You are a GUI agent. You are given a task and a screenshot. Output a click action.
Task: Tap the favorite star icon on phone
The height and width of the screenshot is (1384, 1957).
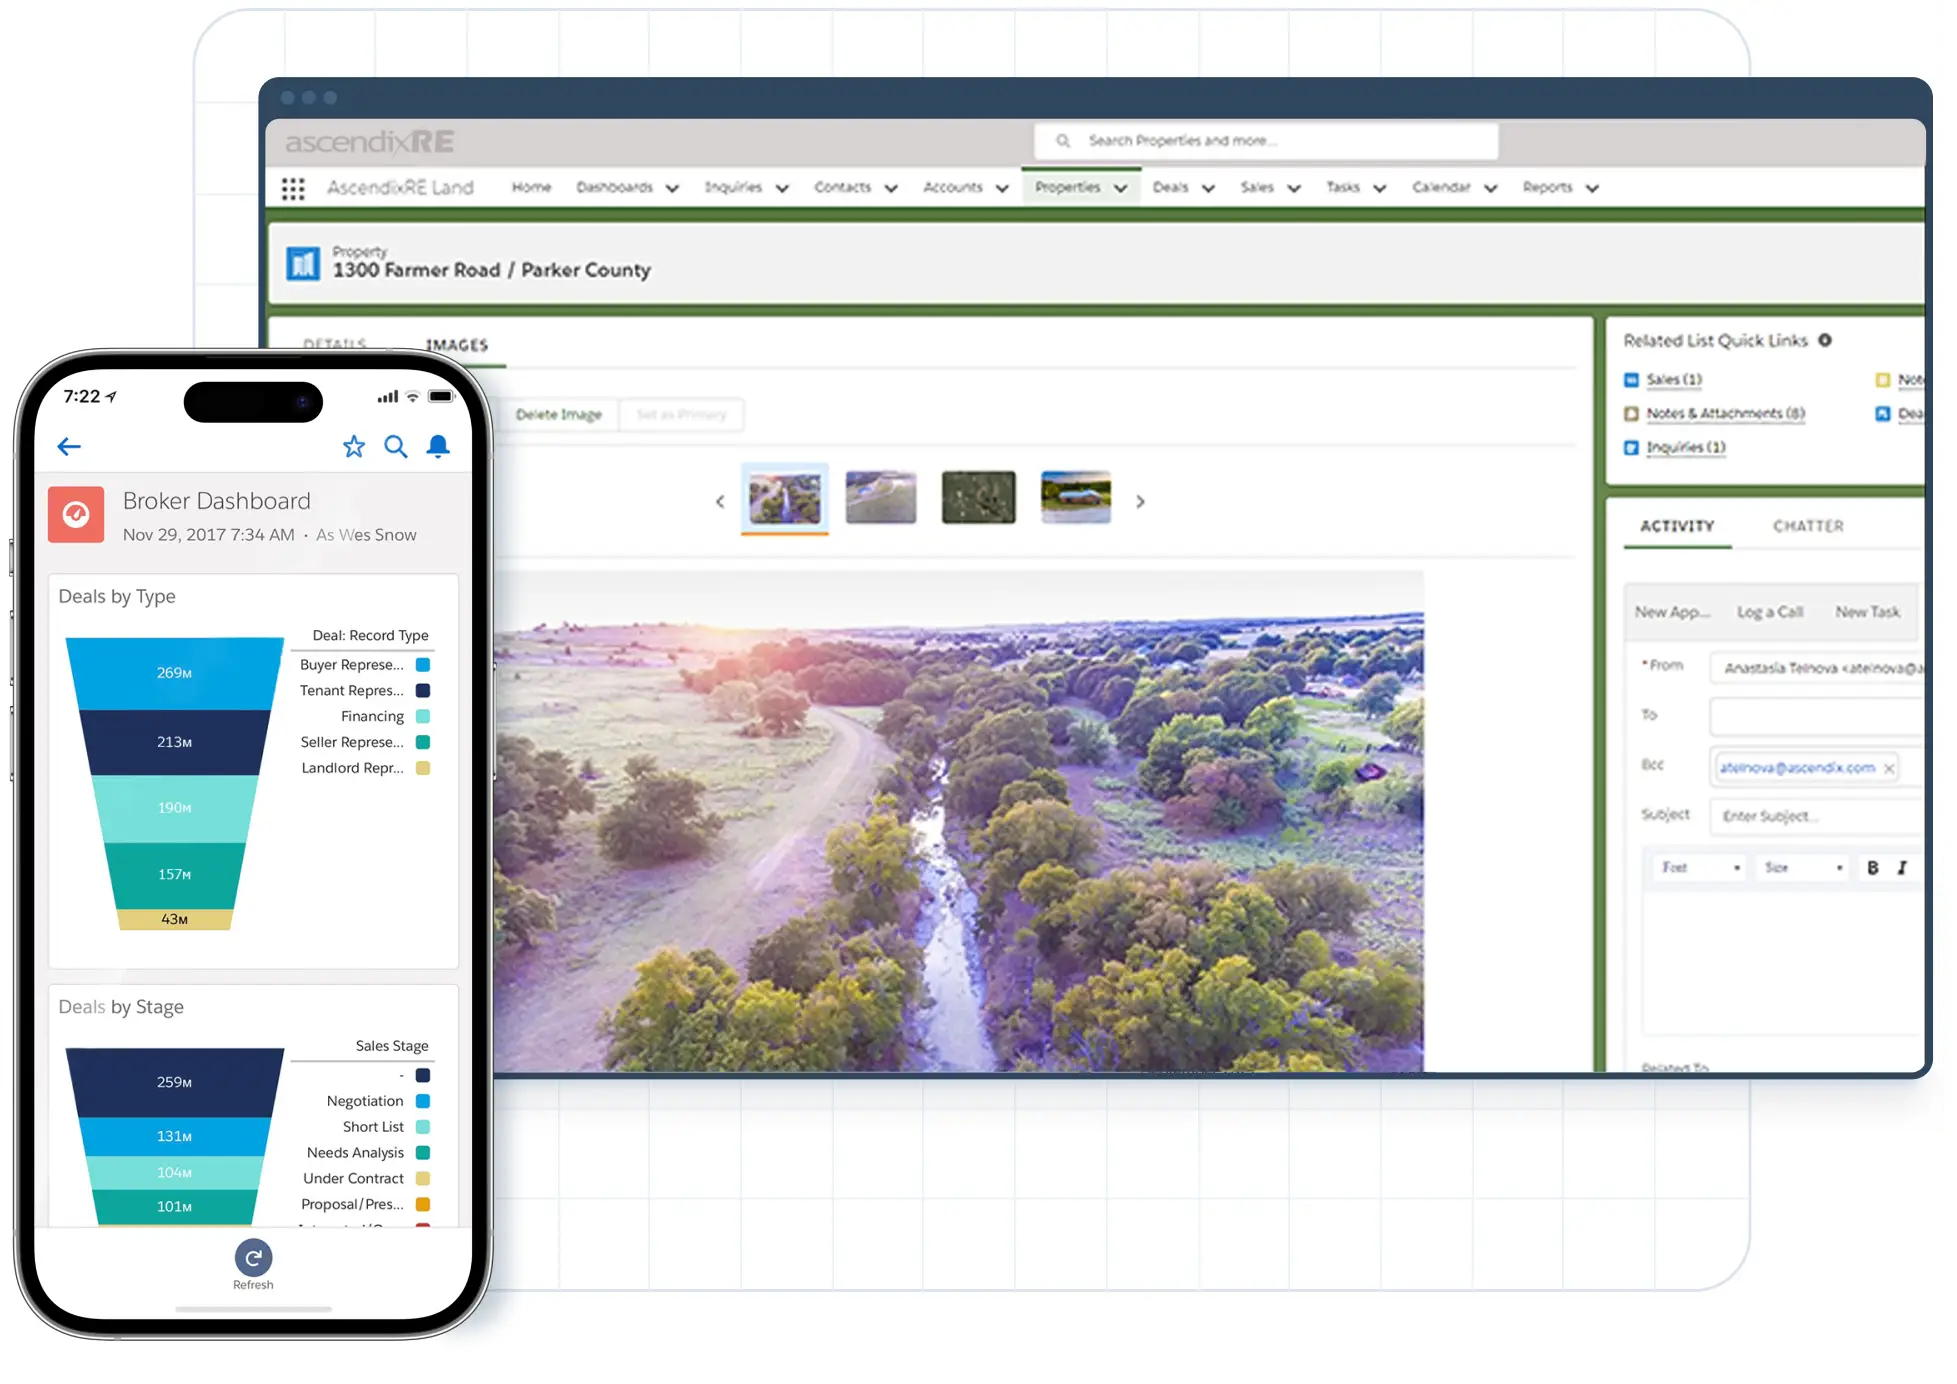(354, 446)
